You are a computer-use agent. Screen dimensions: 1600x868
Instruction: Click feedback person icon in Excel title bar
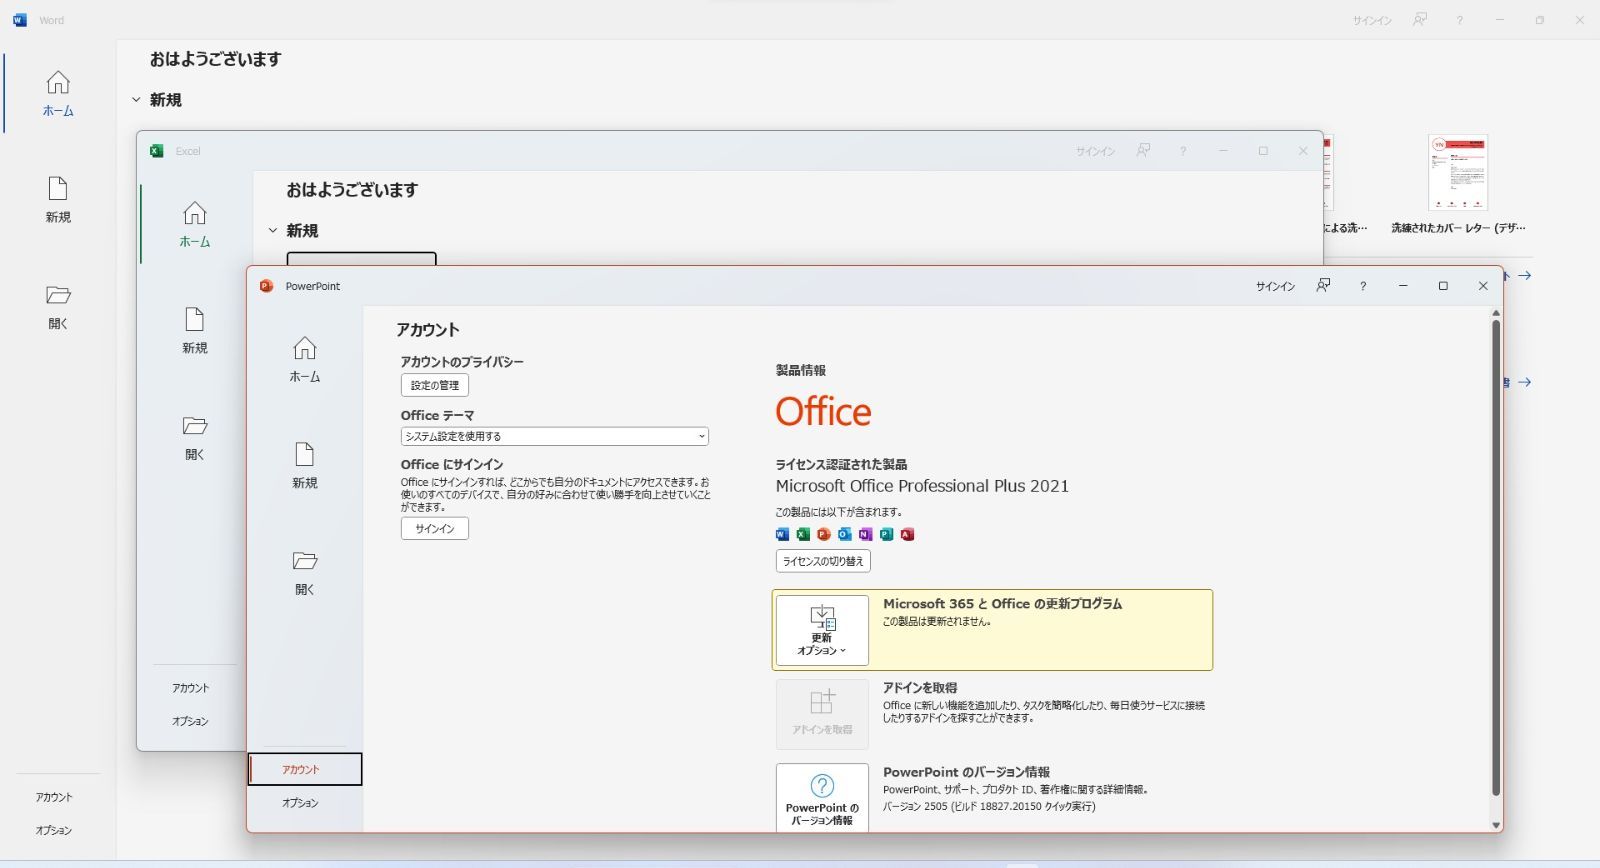pyautogui.click(x=1143, y=150)
